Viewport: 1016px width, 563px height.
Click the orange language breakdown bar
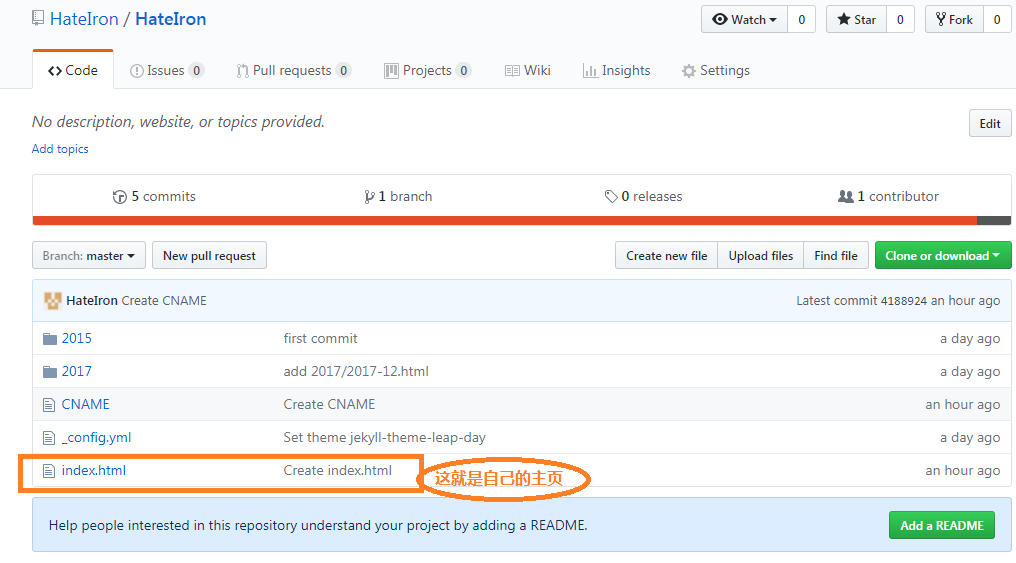505,221
